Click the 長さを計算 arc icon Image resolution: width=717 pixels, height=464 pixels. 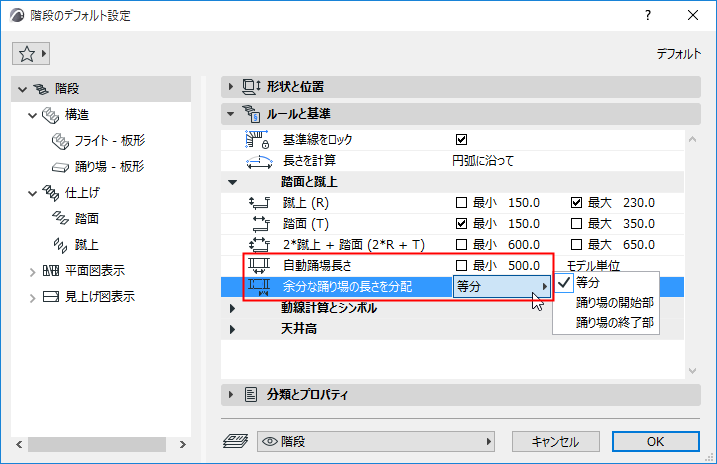259,161
